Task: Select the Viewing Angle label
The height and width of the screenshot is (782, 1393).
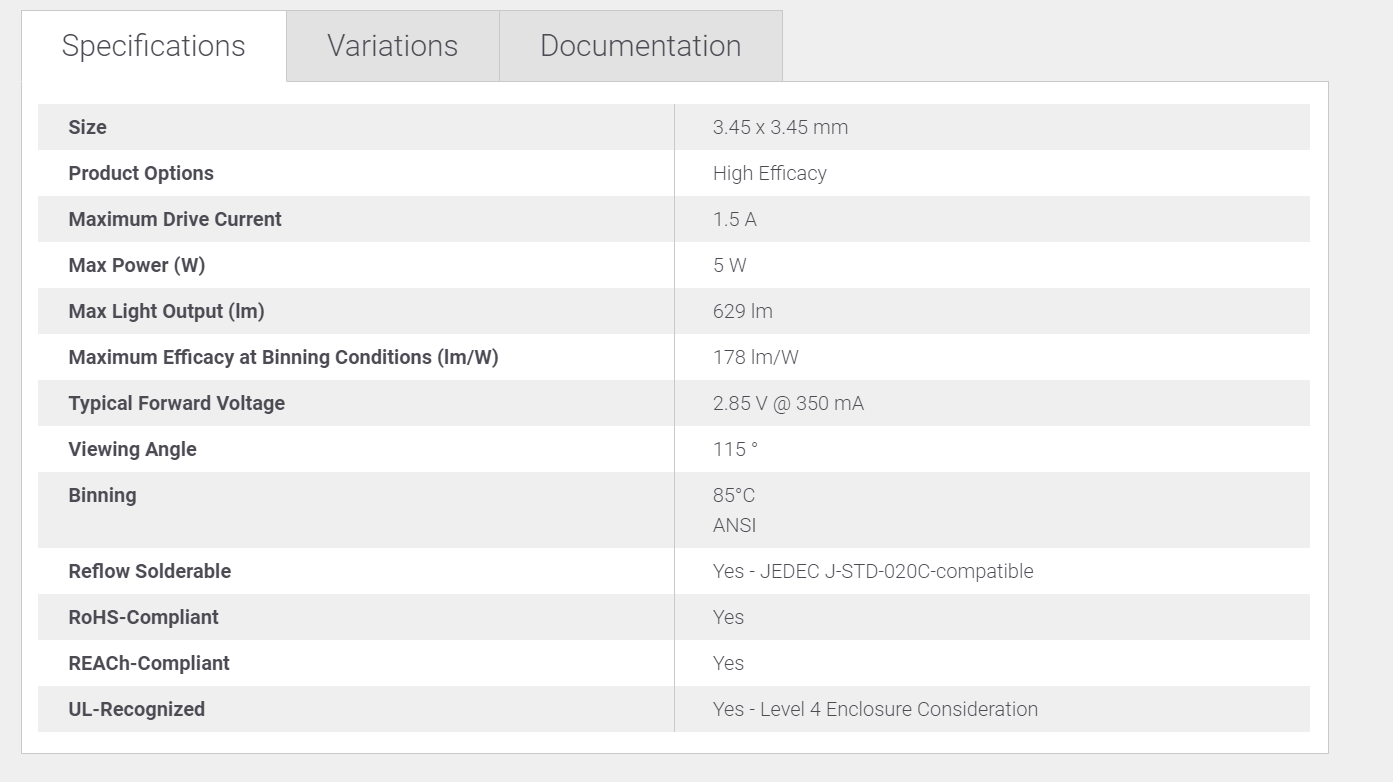Action: (x=133, y=449)
